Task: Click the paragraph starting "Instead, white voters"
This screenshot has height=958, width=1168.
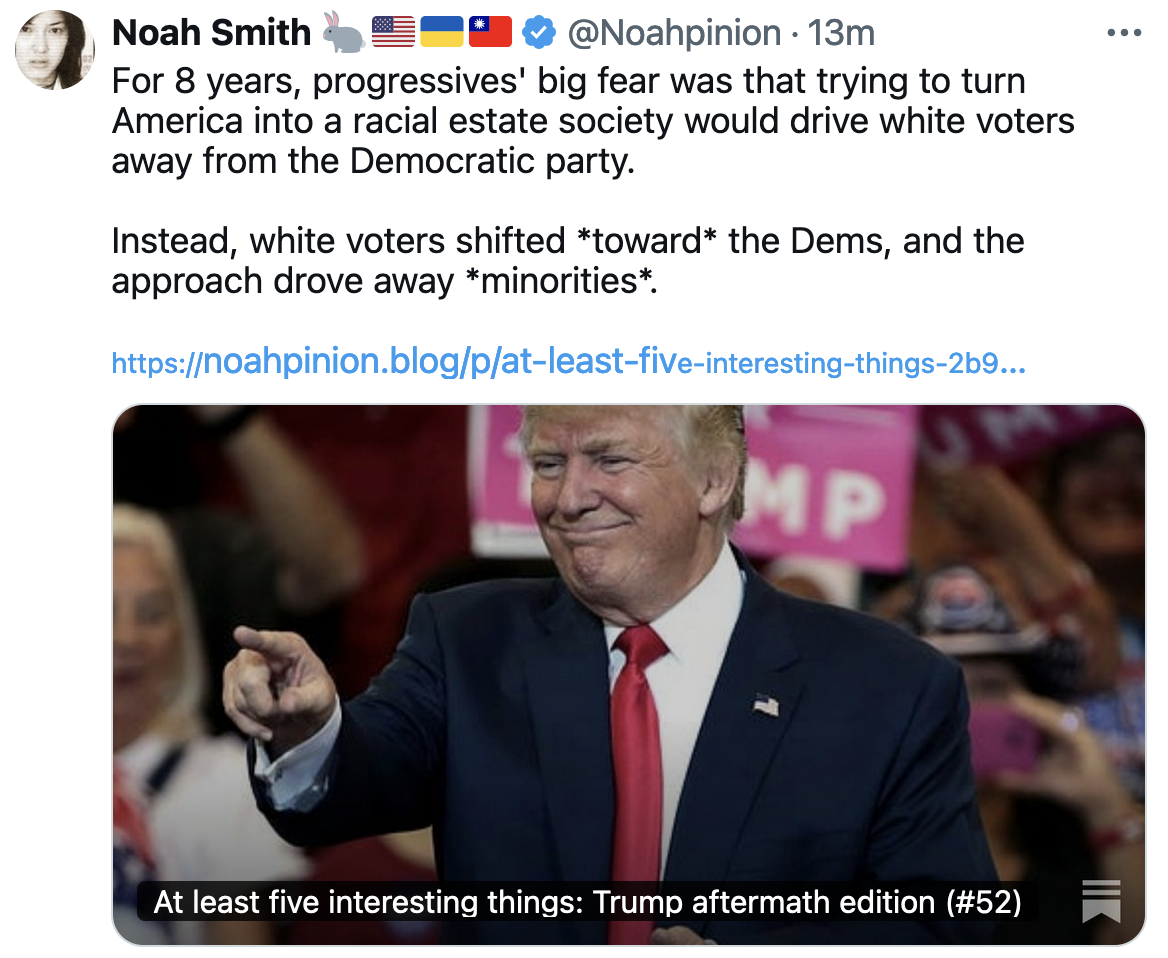Action: coord(568,261)
